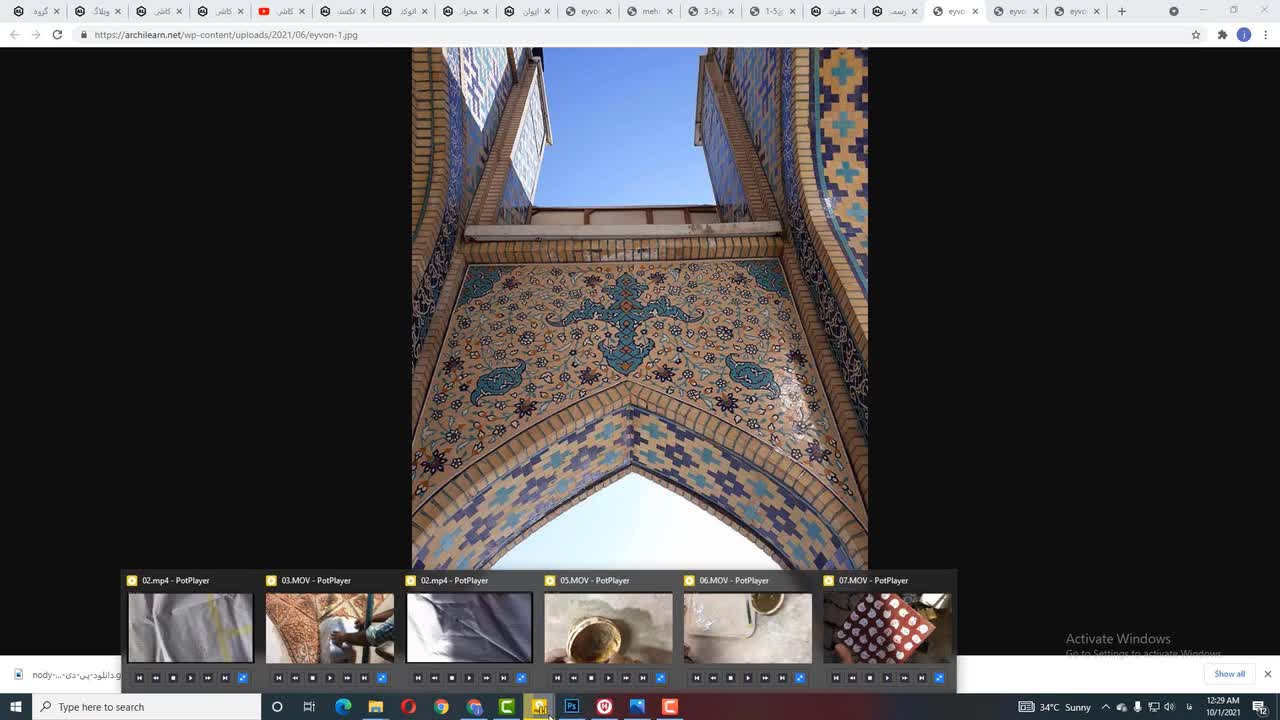This screenshot has height=720, width=1280.
Task: Bookmark this page with the star icon
Action: tap(1195, 35)
